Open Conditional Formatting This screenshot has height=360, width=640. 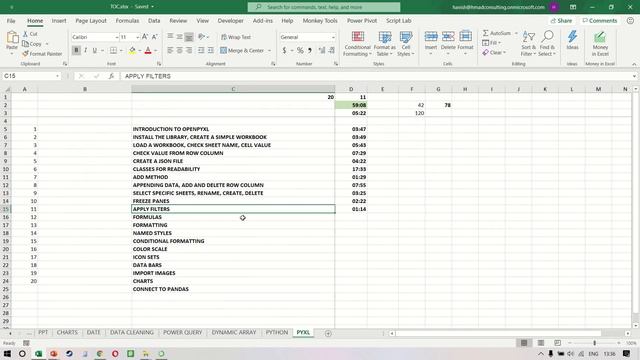pos(358,44)
